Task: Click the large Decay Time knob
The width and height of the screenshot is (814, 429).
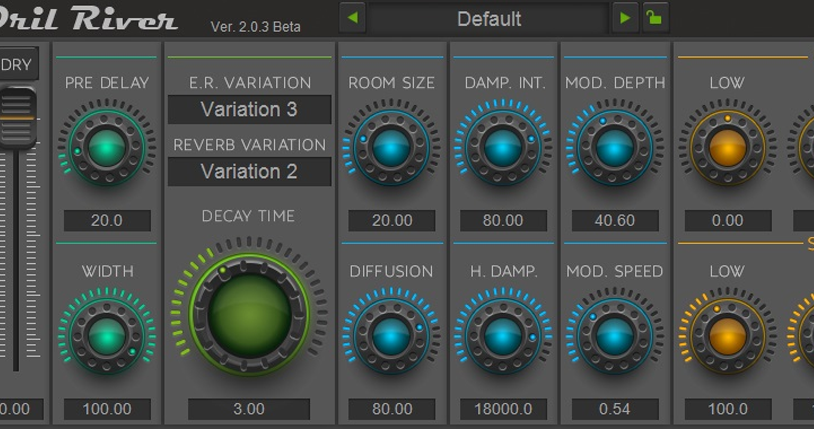Action: (249, 311)
